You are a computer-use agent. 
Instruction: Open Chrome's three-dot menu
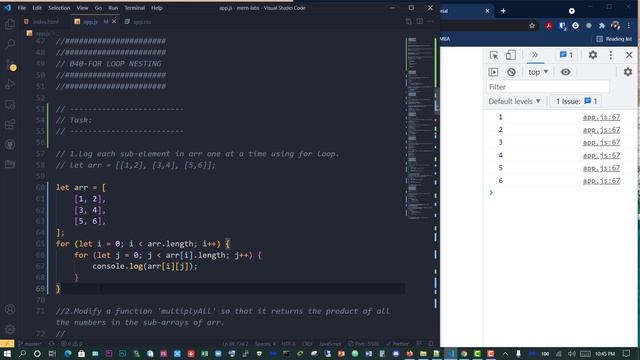[x=629, y=26]
